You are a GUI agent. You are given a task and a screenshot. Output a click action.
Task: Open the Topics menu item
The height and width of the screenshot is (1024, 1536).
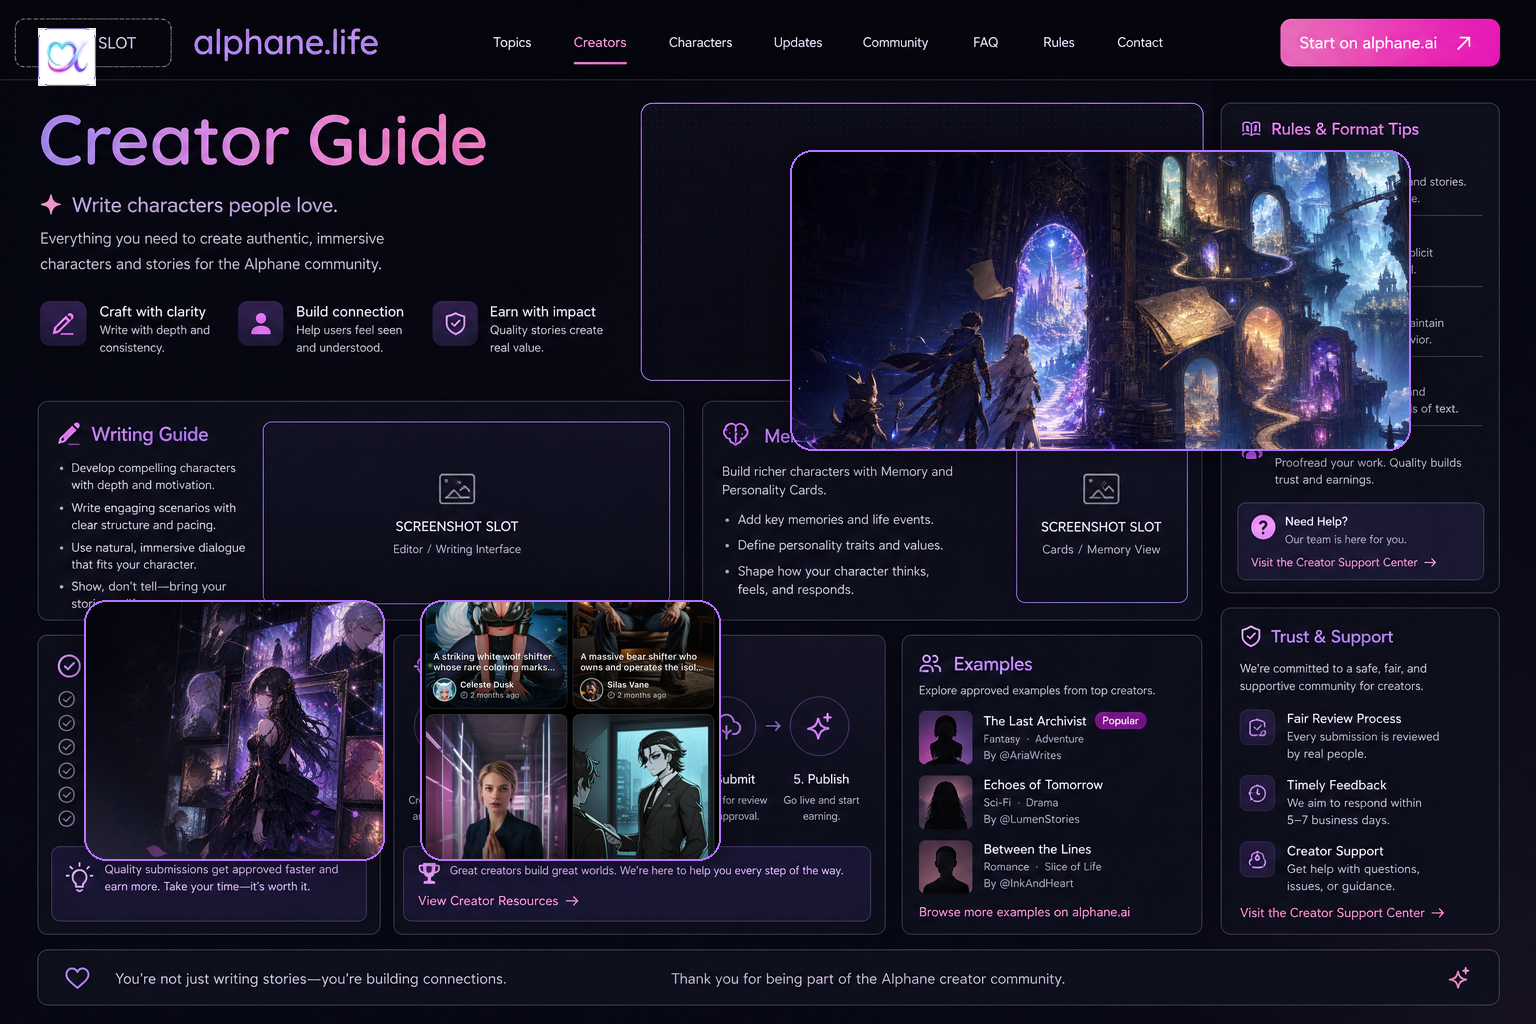click(x=512, y=43)
